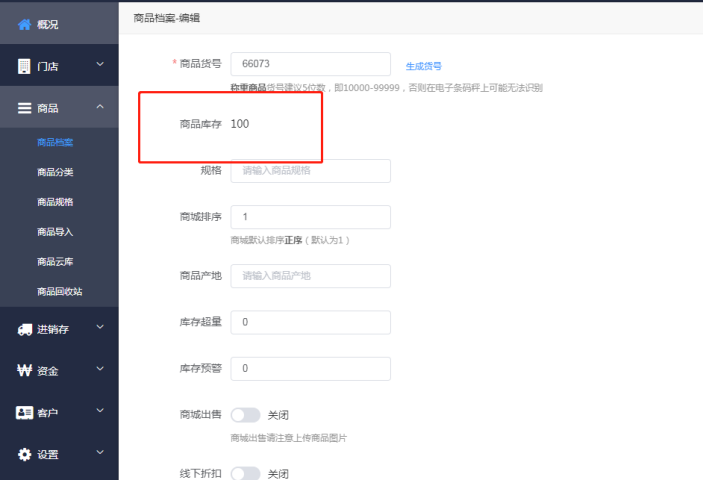Expand the 设置 menu chevron
The image size is (703, 480).
pyautogui.click(x=100, y=452)
